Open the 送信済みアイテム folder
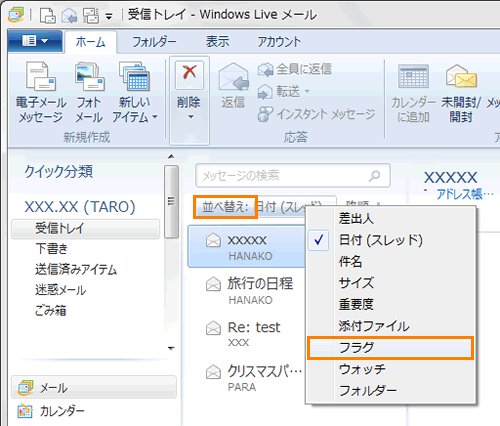 (x=76, y=269)
